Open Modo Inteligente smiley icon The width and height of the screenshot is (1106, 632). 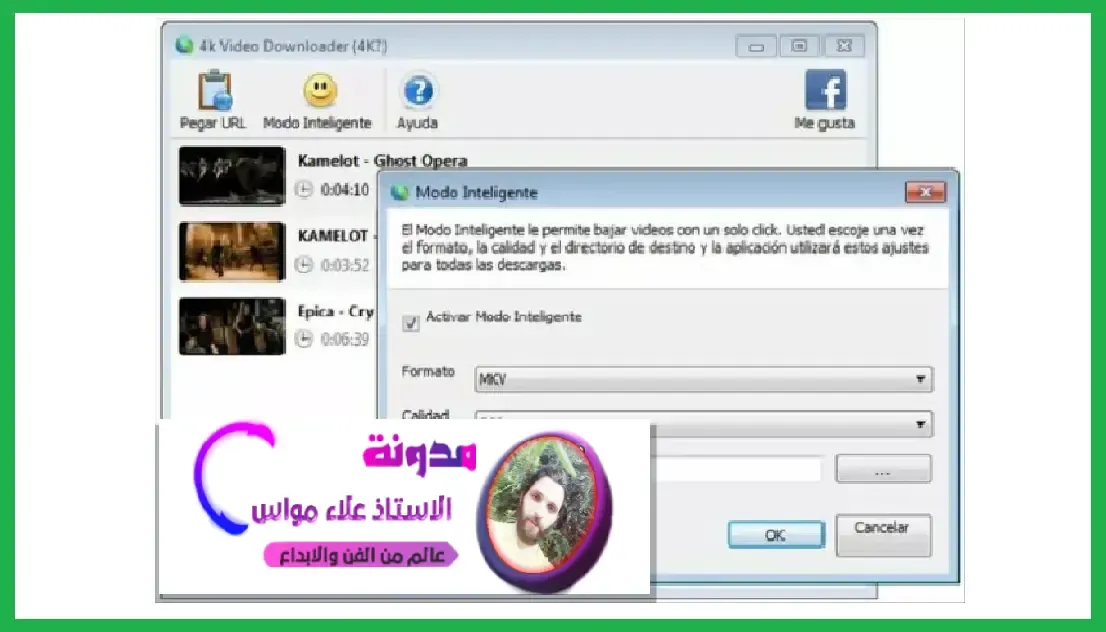point(320,90)
